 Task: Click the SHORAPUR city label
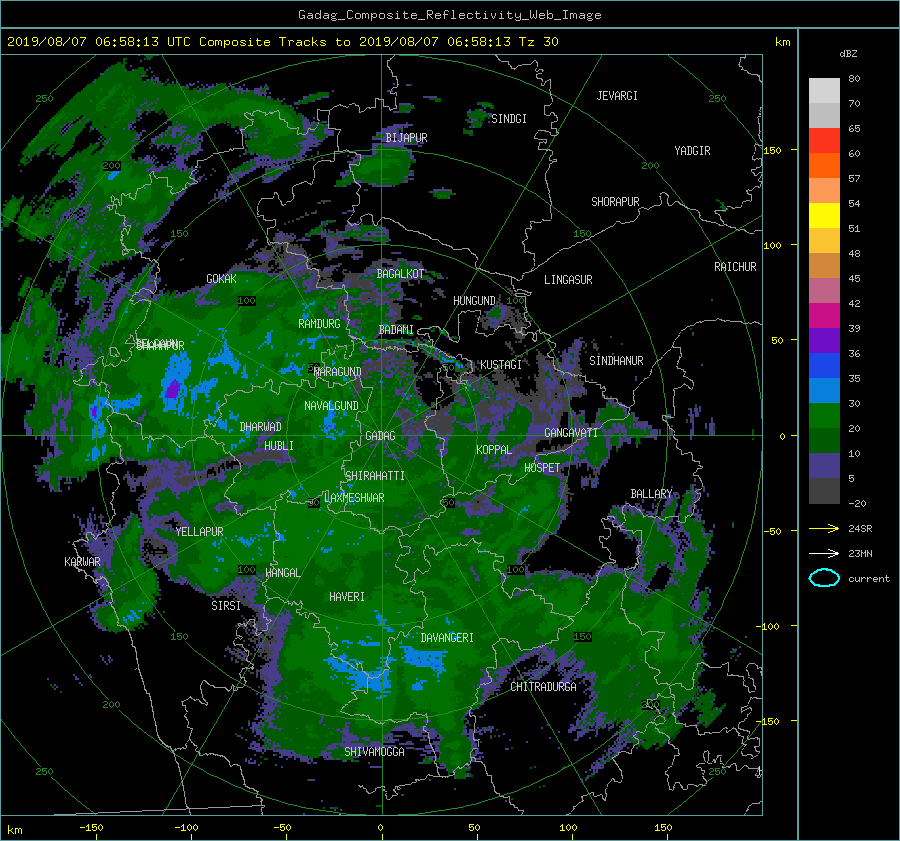point(615,202)
